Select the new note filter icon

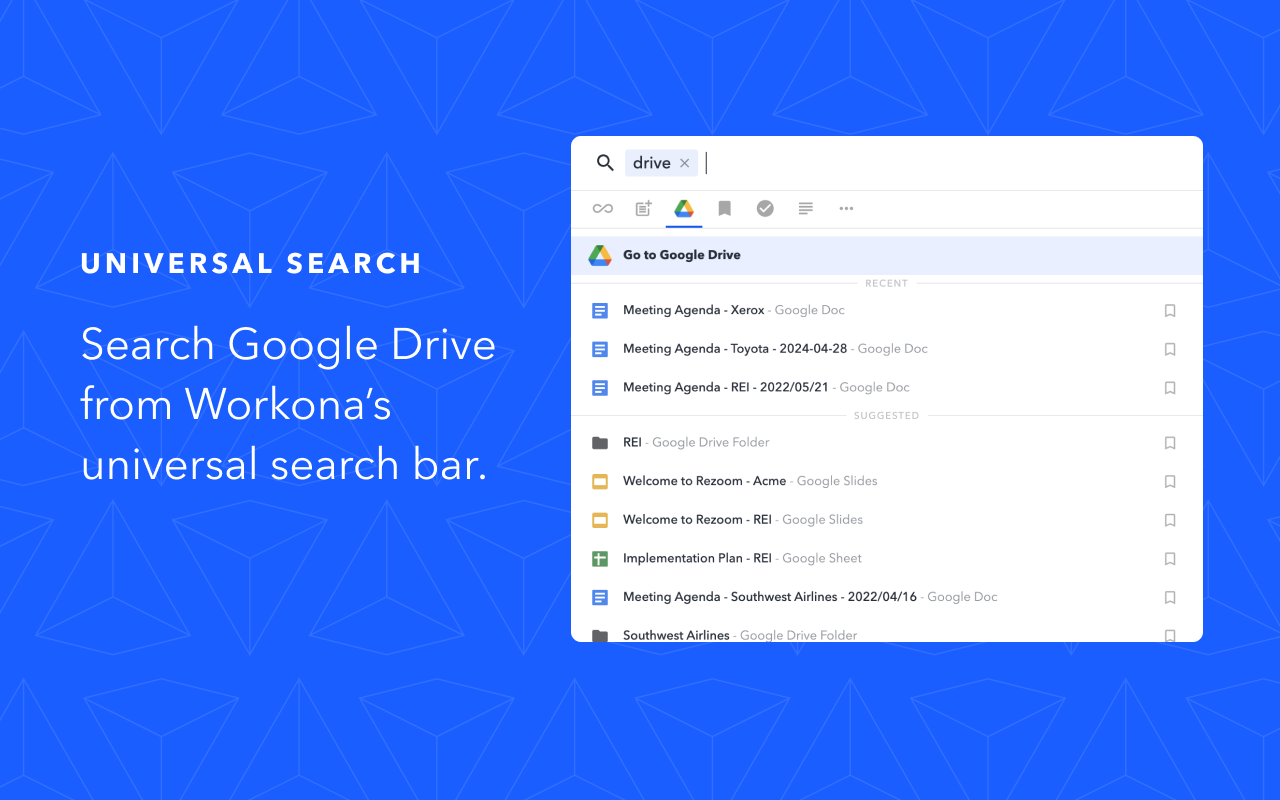644,208
